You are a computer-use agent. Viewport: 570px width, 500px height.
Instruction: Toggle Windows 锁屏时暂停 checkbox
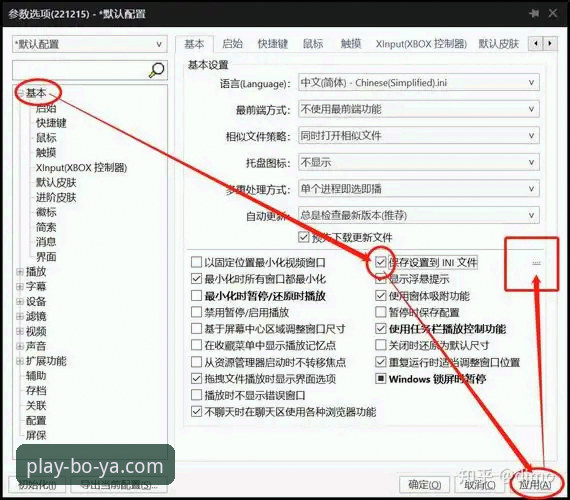pyautogui.click(x=381, y=379)
